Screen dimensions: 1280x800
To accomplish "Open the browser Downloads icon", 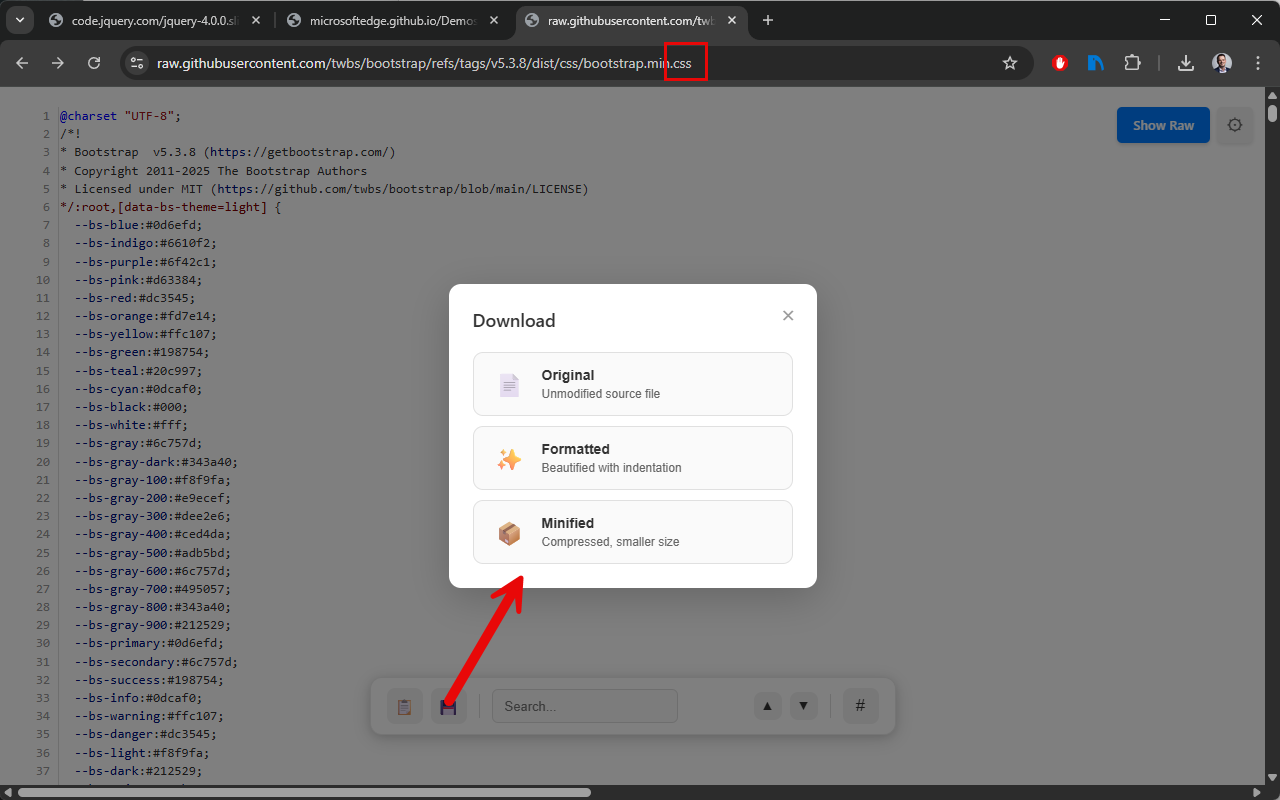I will point(1185,62).
